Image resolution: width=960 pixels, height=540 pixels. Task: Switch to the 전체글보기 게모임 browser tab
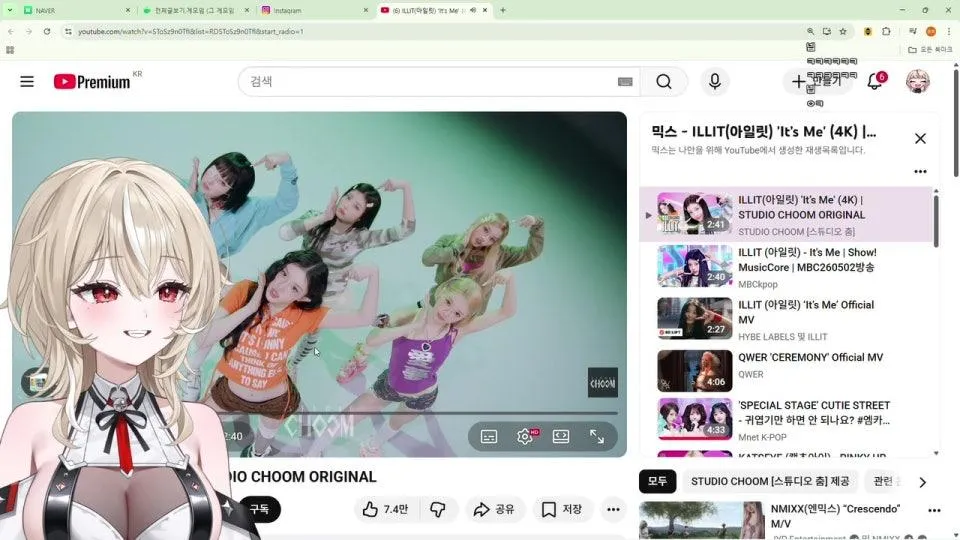tap(193, 10)
